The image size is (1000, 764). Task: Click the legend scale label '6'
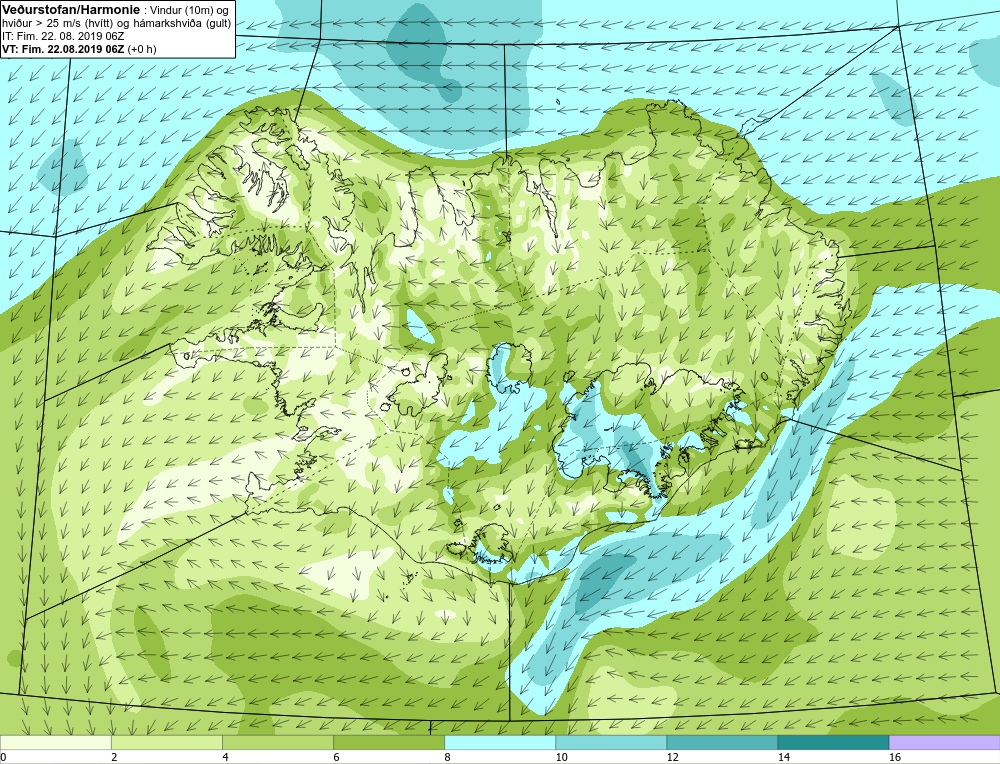coord(336,757)
